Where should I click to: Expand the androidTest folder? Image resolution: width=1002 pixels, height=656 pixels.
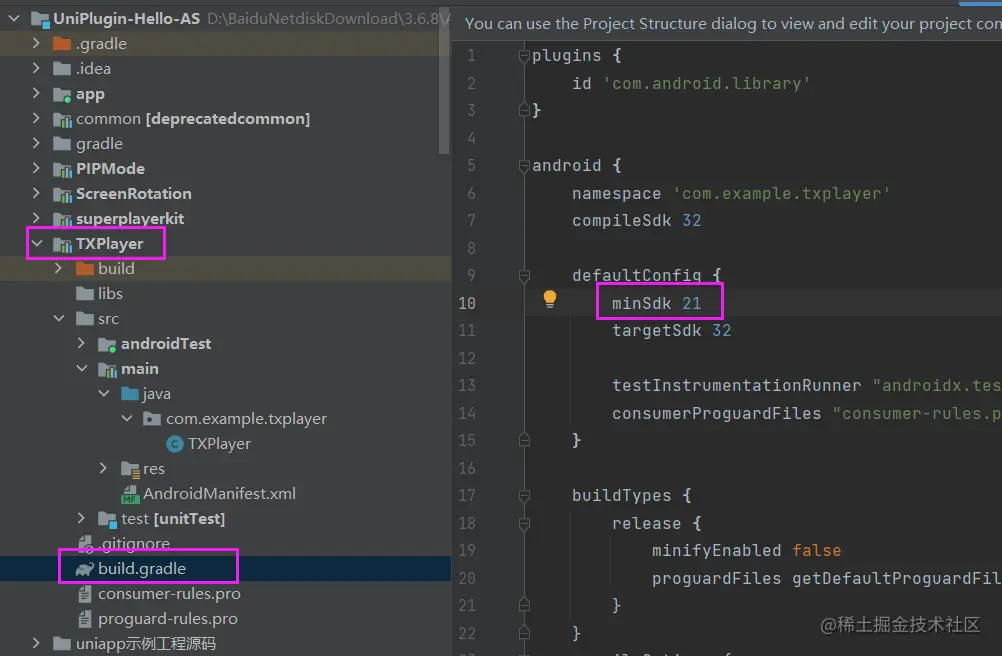(x=81, y=343)
